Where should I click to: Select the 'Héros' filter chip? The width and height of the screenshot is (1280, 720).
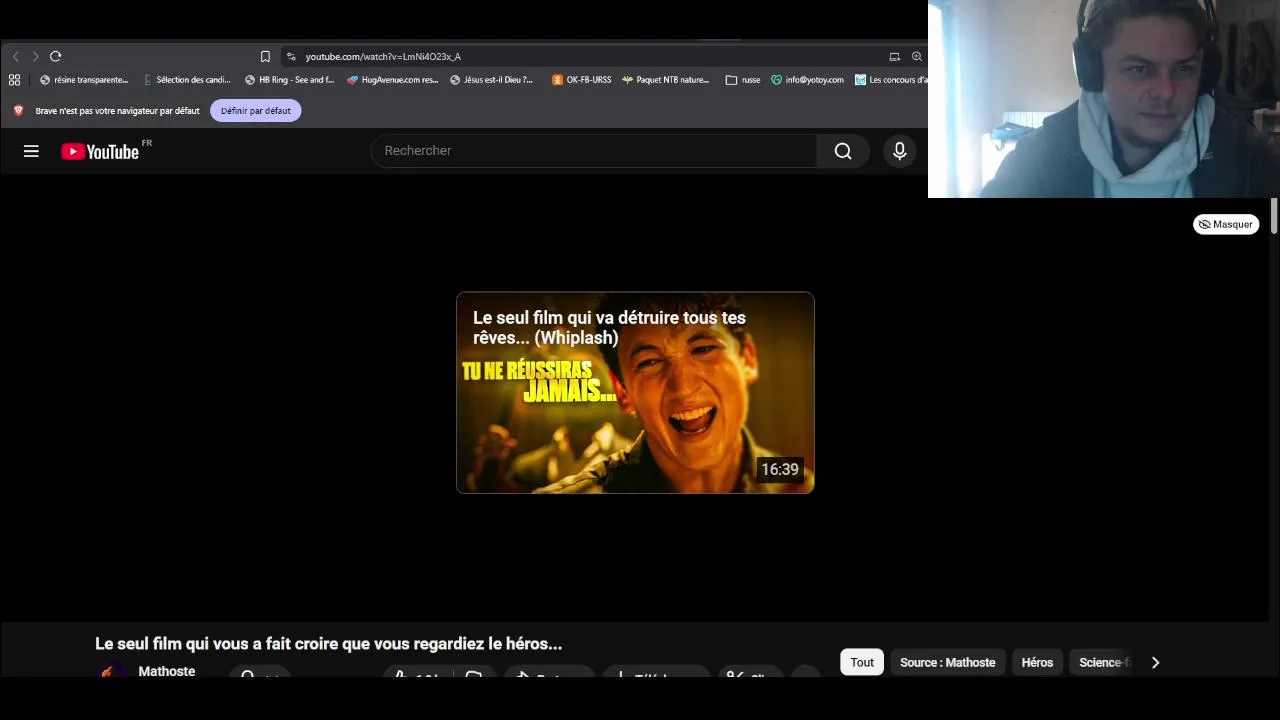point(1037,662)
